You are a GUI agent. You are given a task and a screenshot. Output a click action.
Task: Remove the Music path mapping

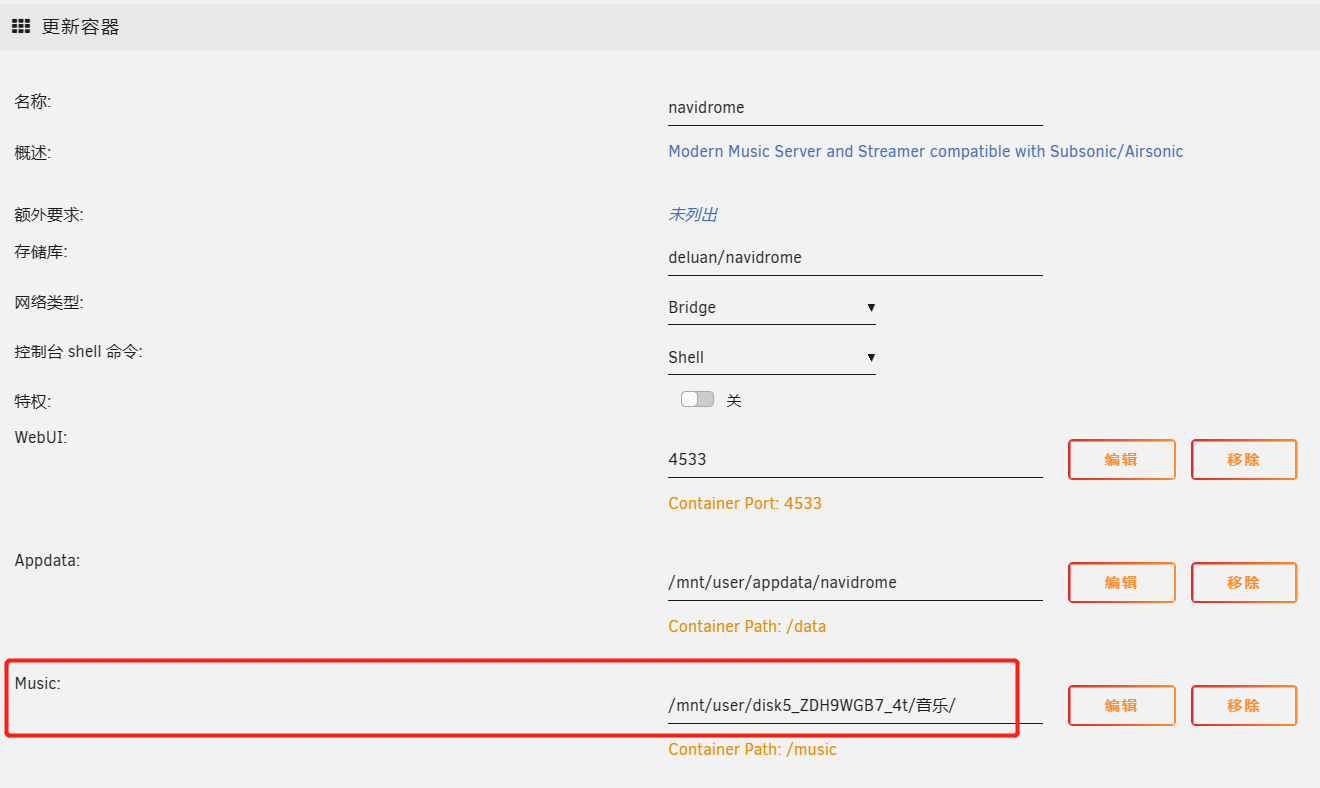tap(1243, 706)
